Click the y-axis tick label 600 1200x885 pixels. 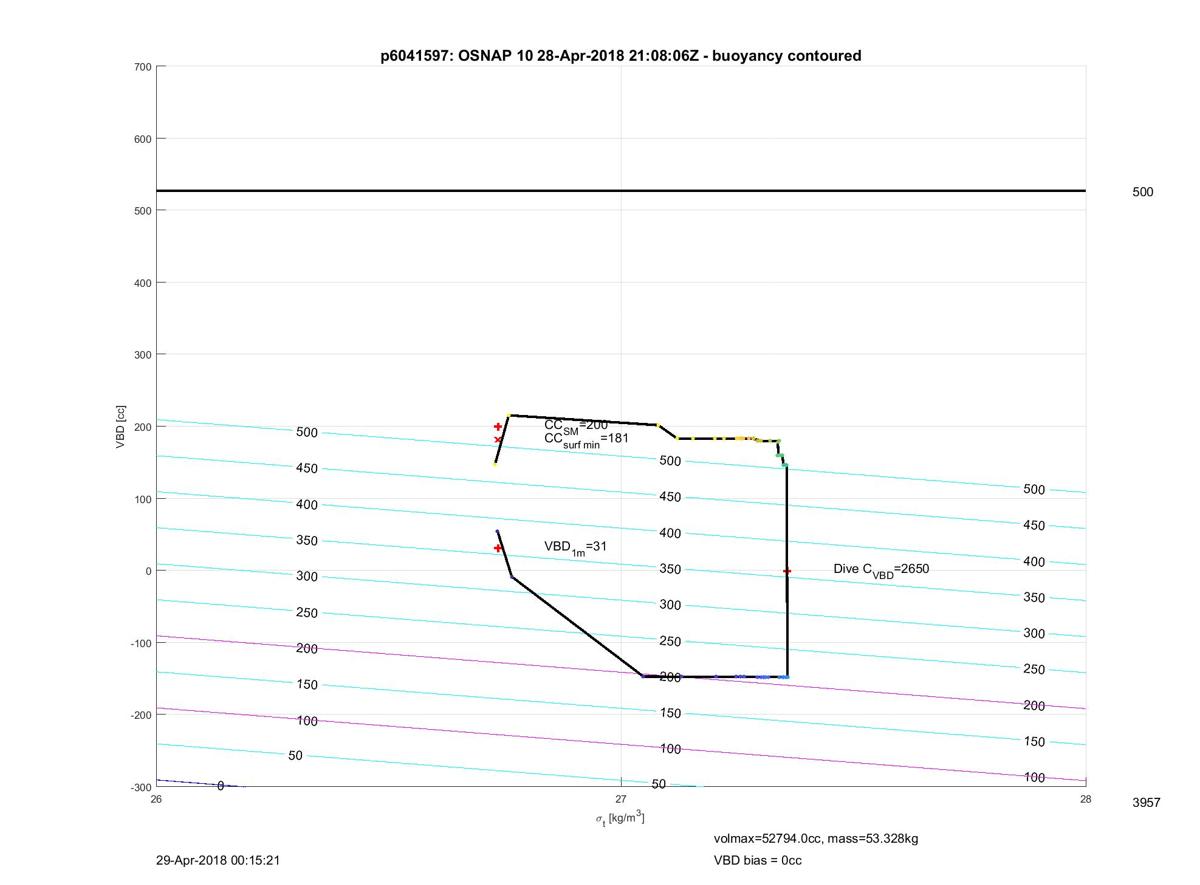pyautogui.click(x=141, y=139)
